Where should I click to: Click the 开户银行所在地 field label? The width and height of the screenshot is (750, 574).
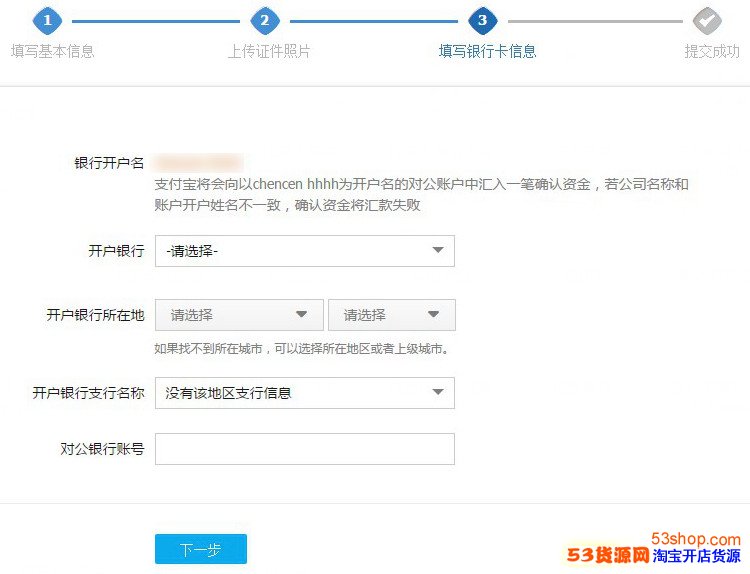pyautogui.click(x=95, y=315)
